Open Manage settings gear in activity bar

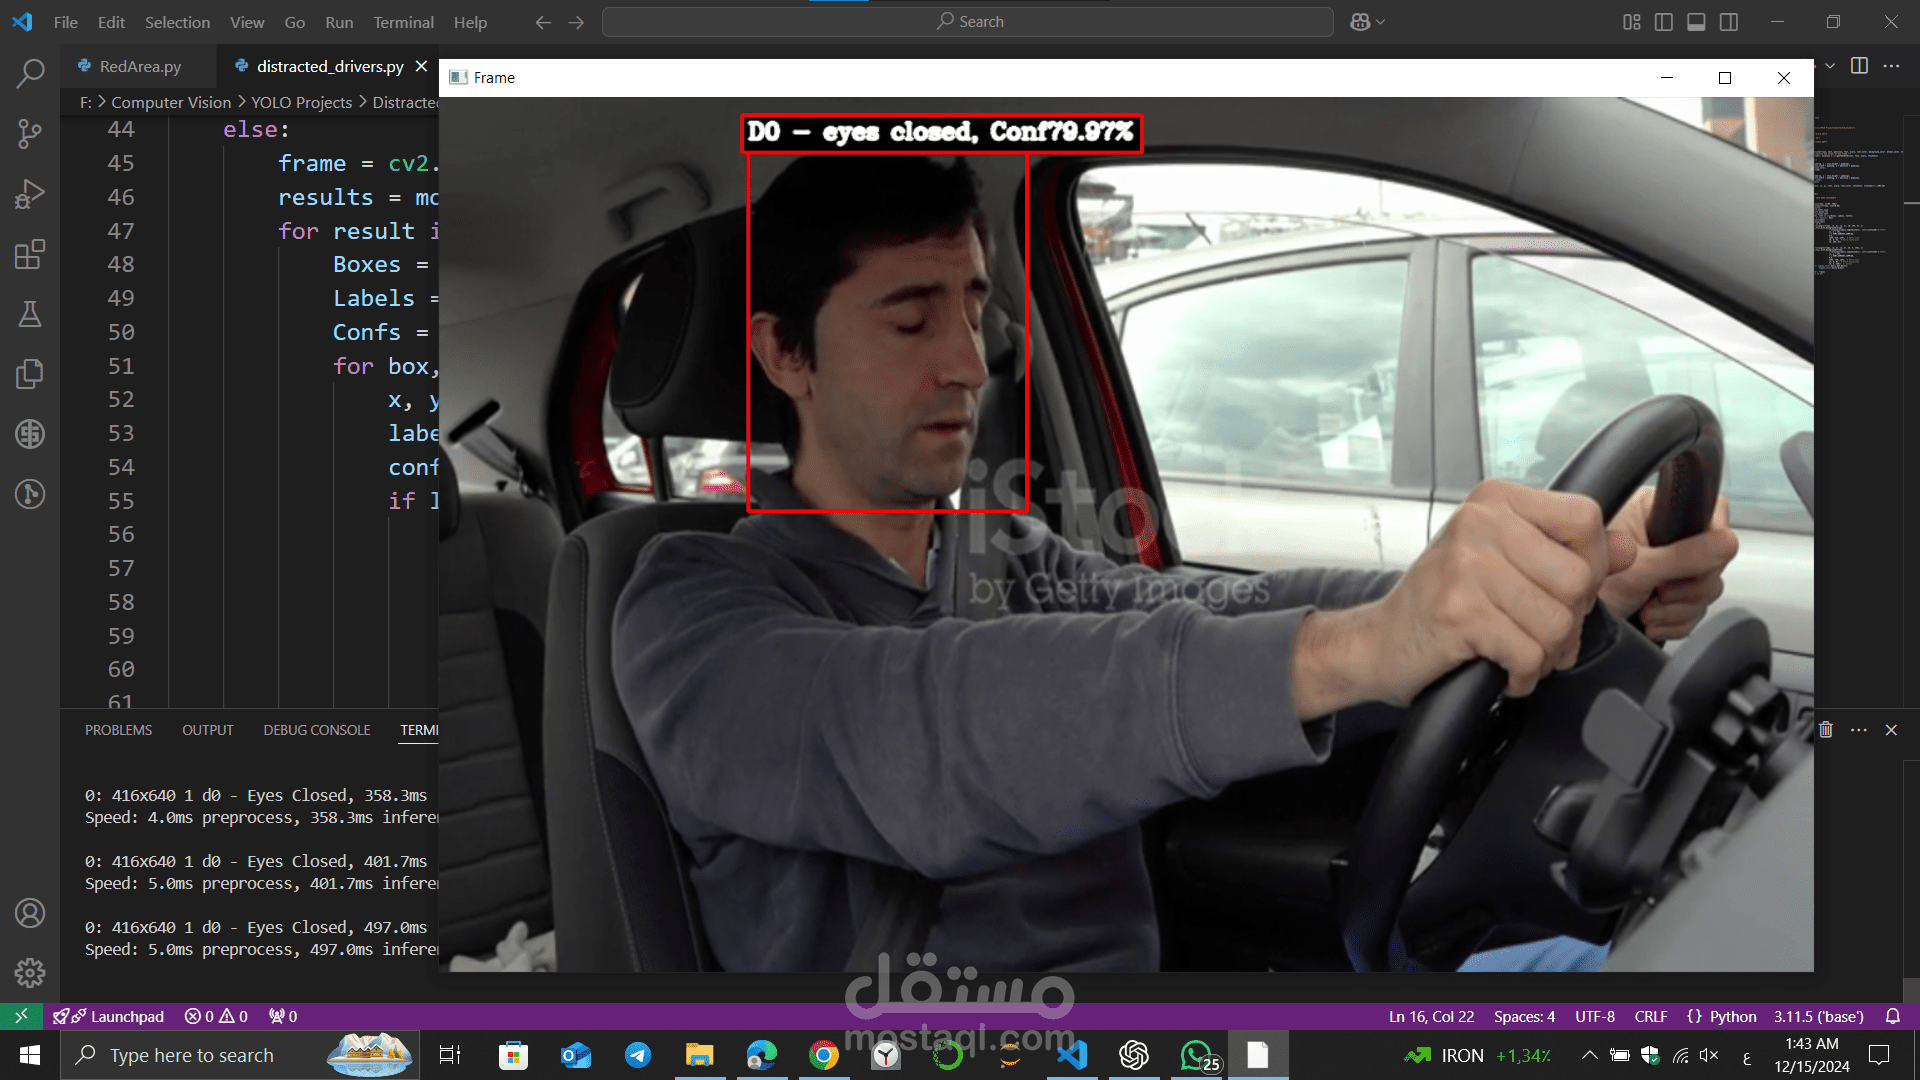[x=30, y=972]
